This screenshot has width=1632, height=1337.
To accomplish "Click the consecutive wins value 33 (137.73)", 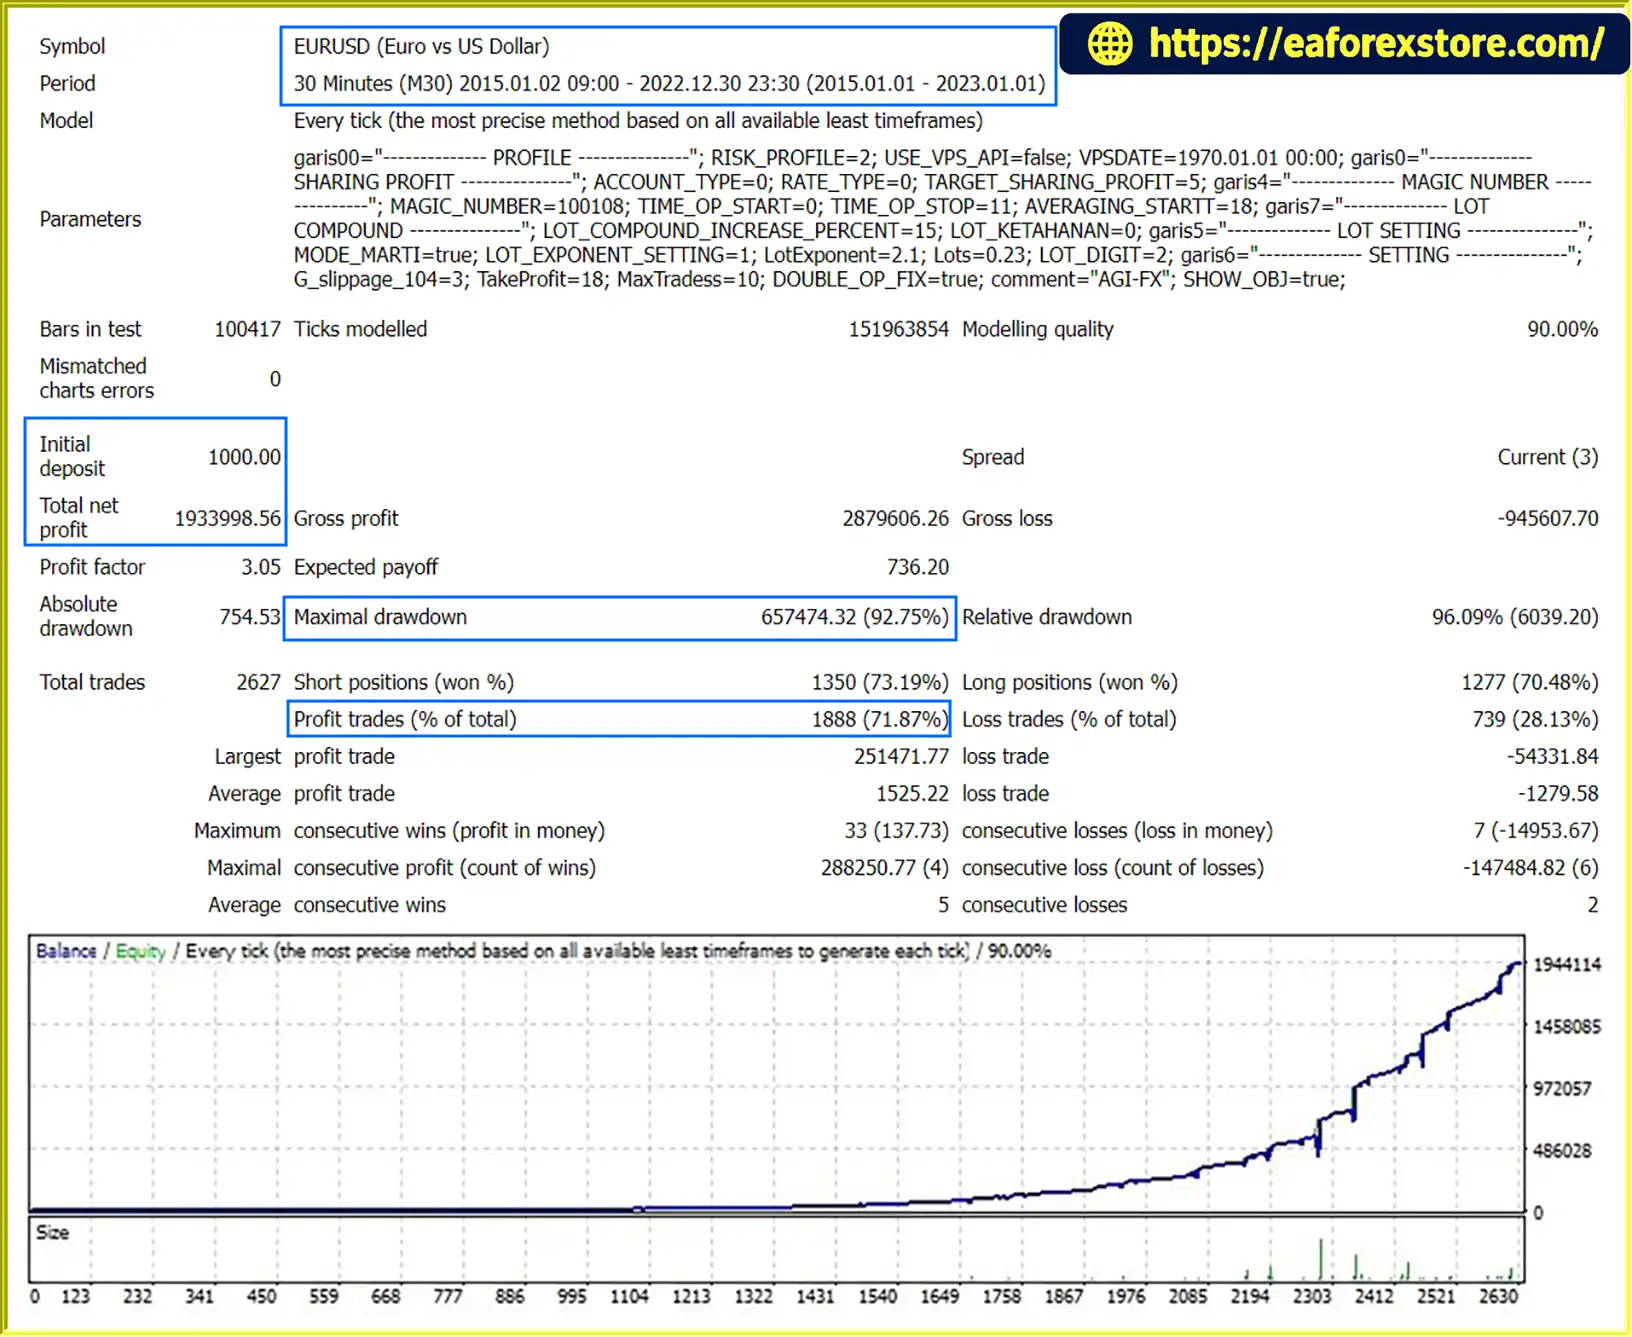I will pos(896,830).
